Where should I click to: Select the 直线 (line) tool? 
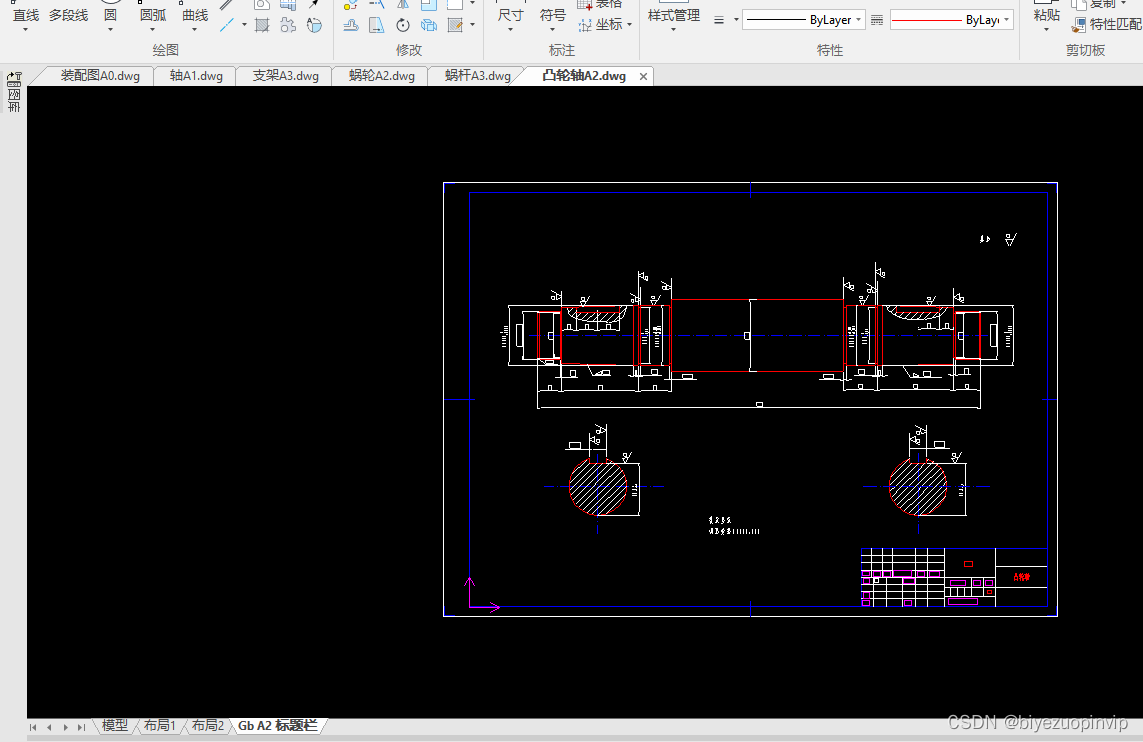[x=26, y=15]
